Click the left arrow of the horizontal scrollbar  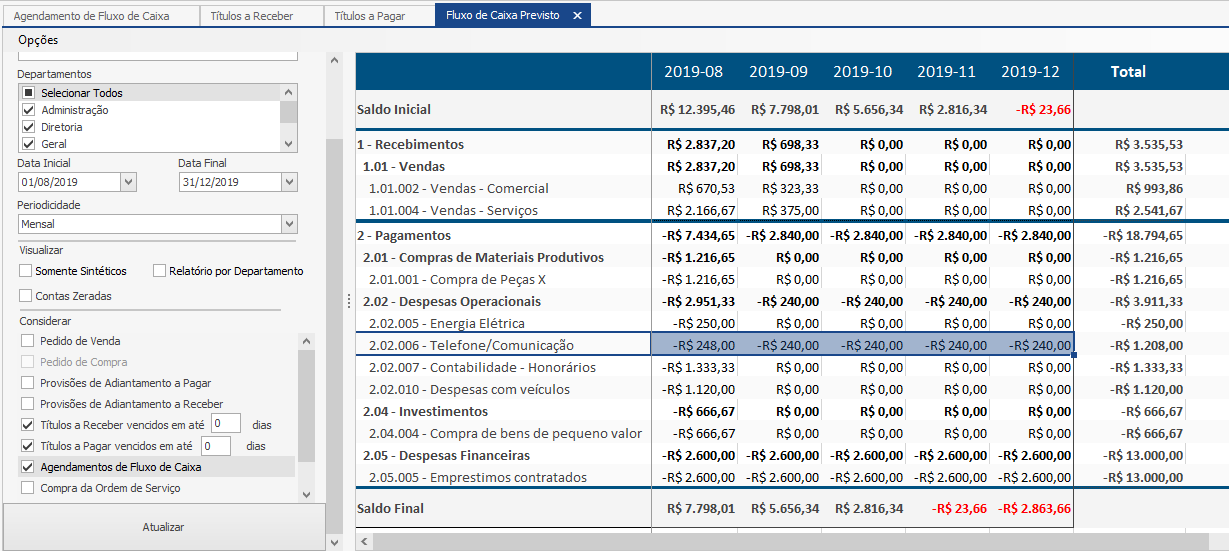[x=364, y=542]
